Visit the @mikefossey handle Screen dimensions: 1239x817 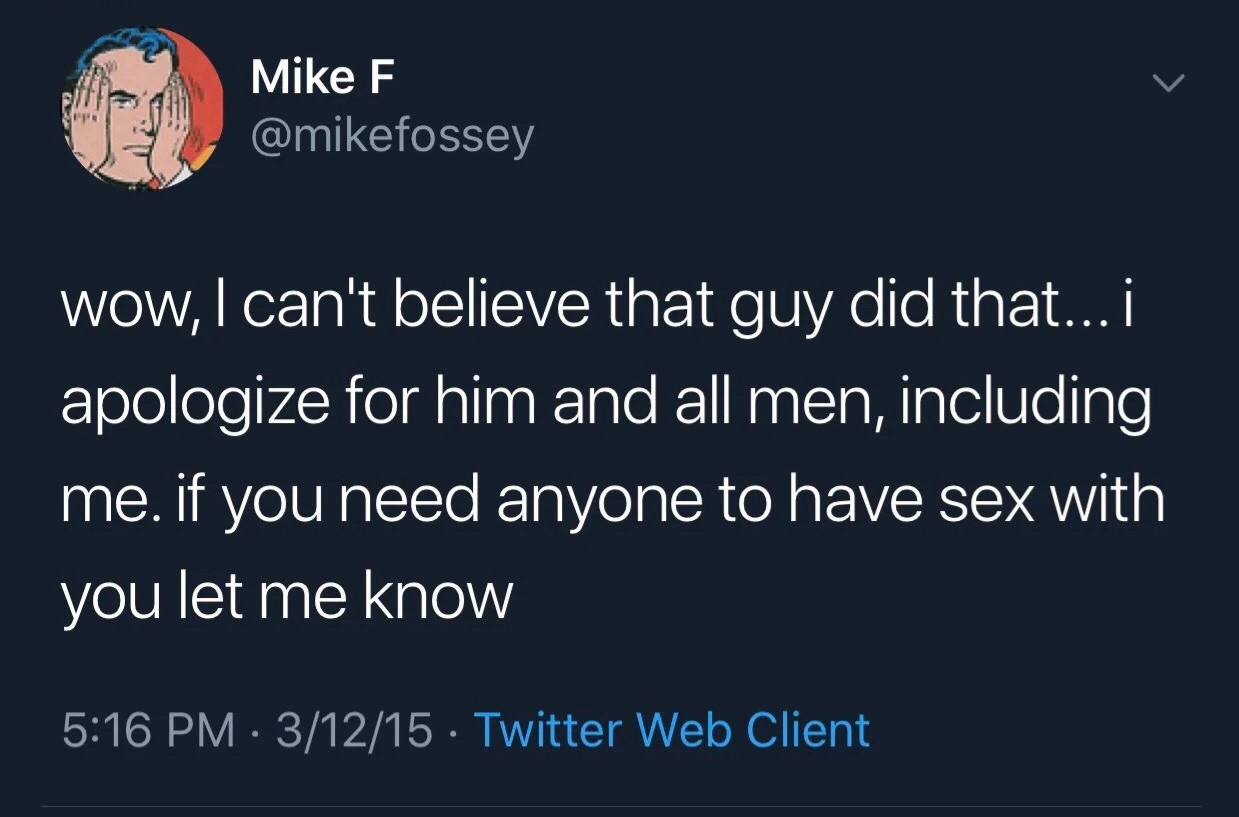(392, 136)
